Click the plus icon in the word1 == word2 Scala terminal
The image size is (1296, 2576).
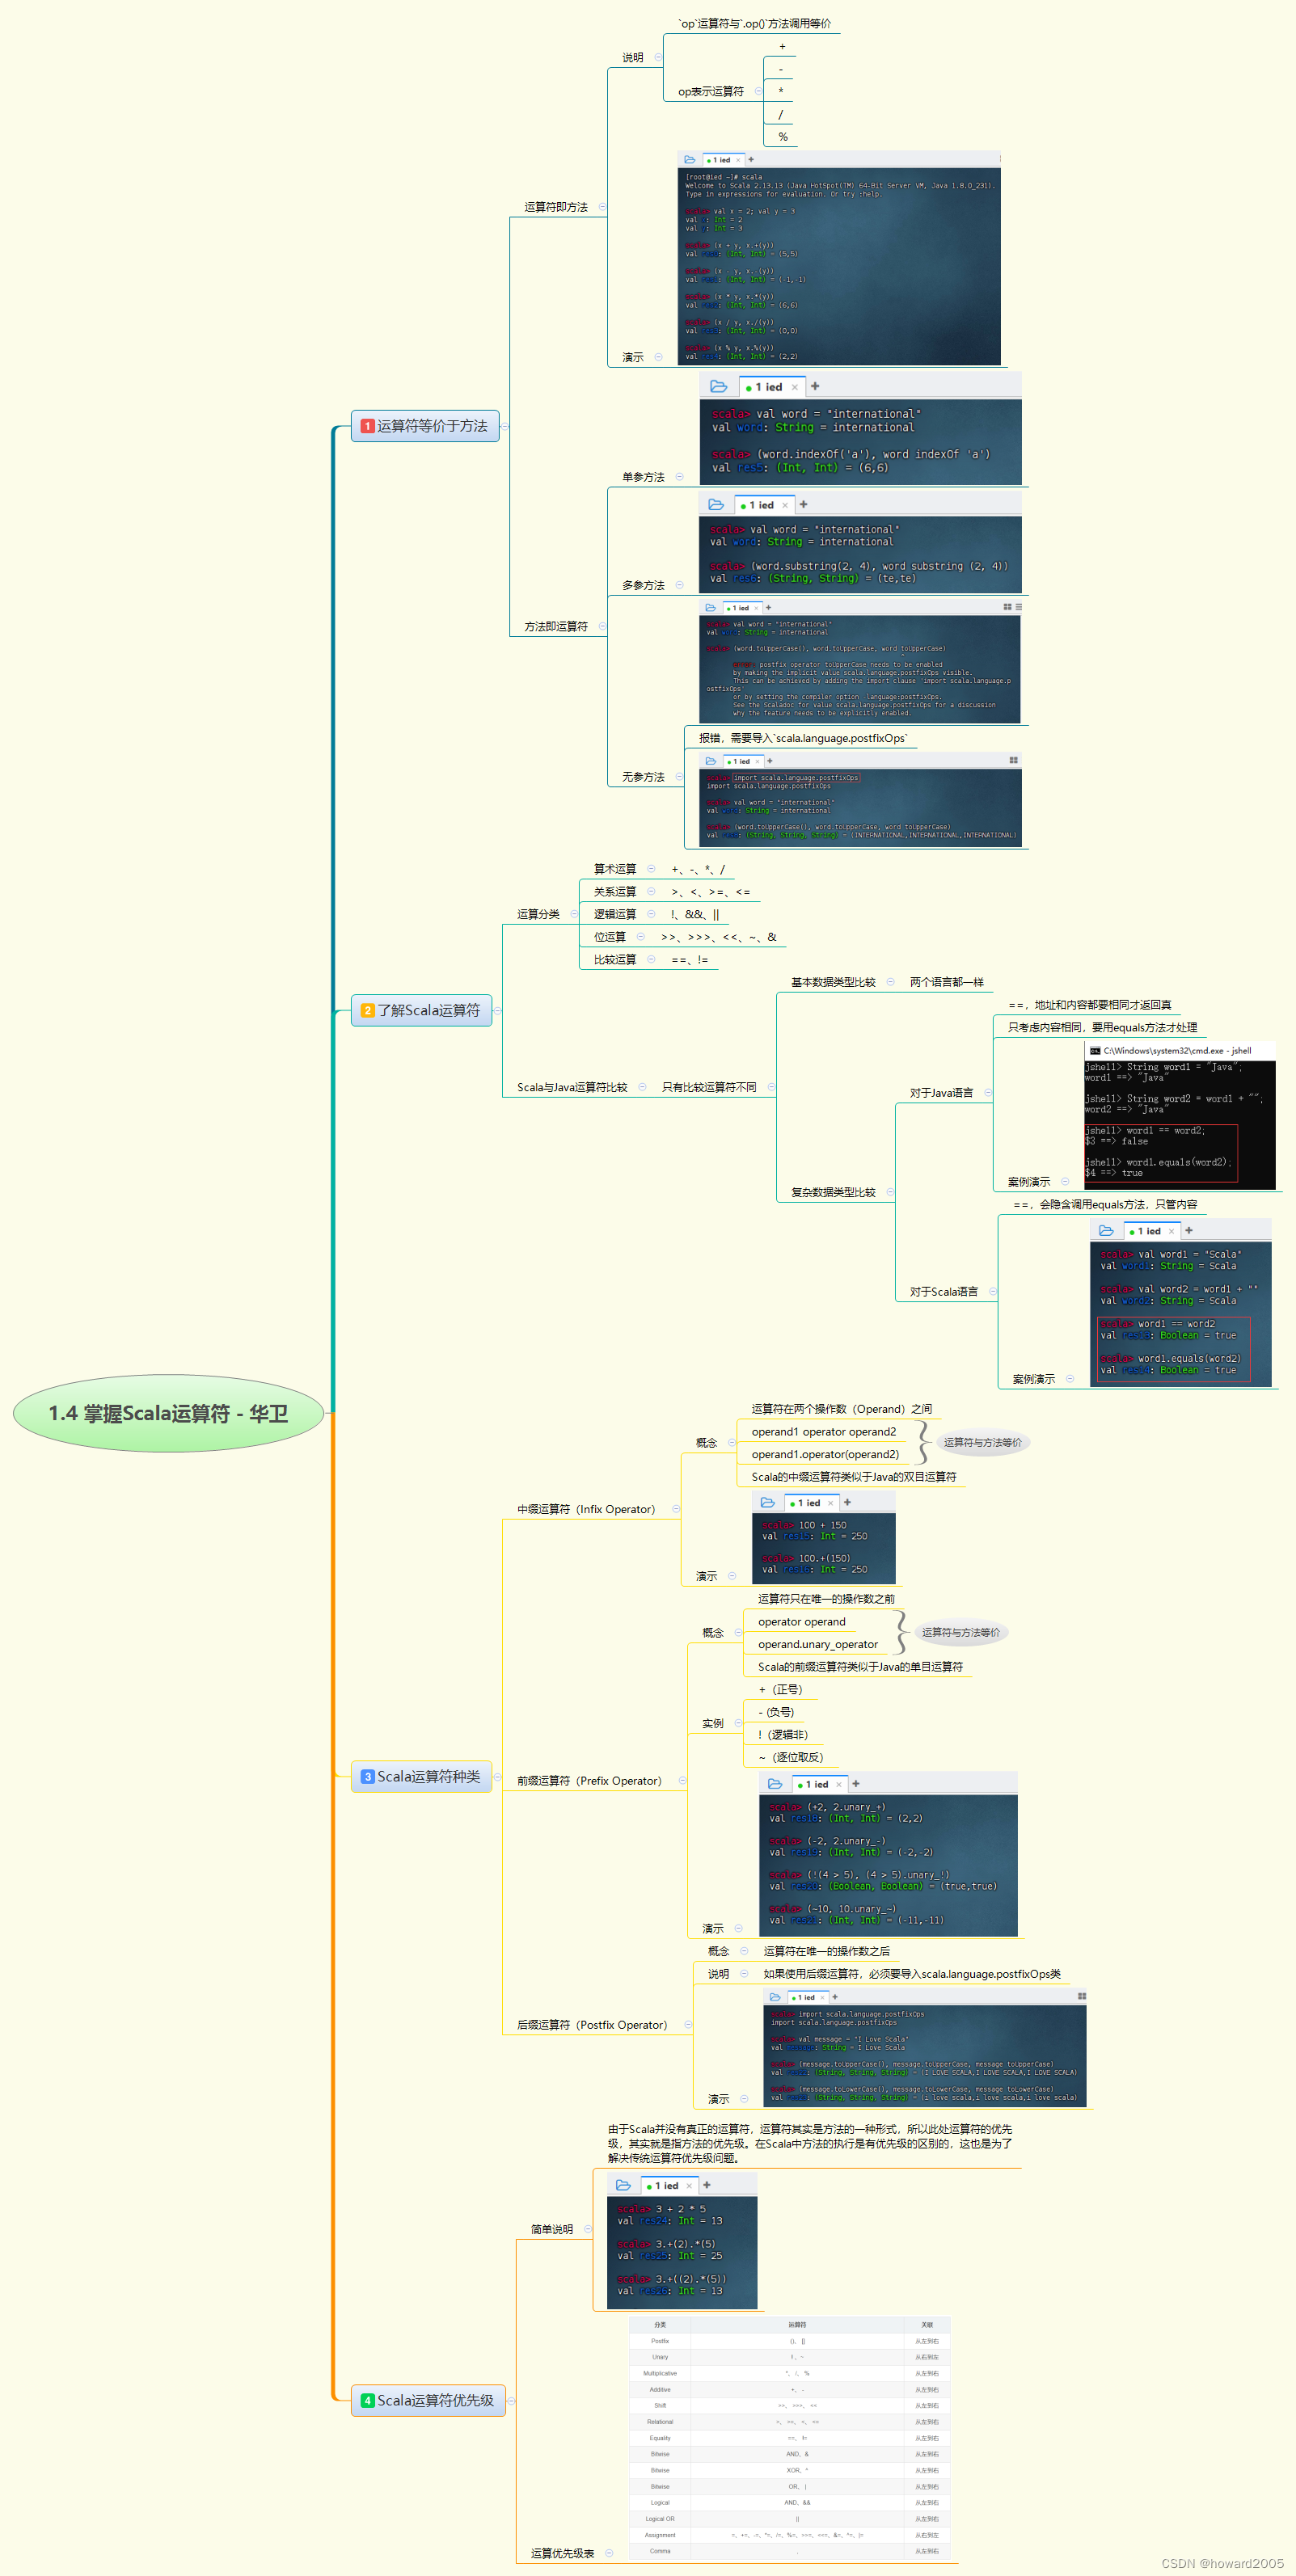1189,1231
